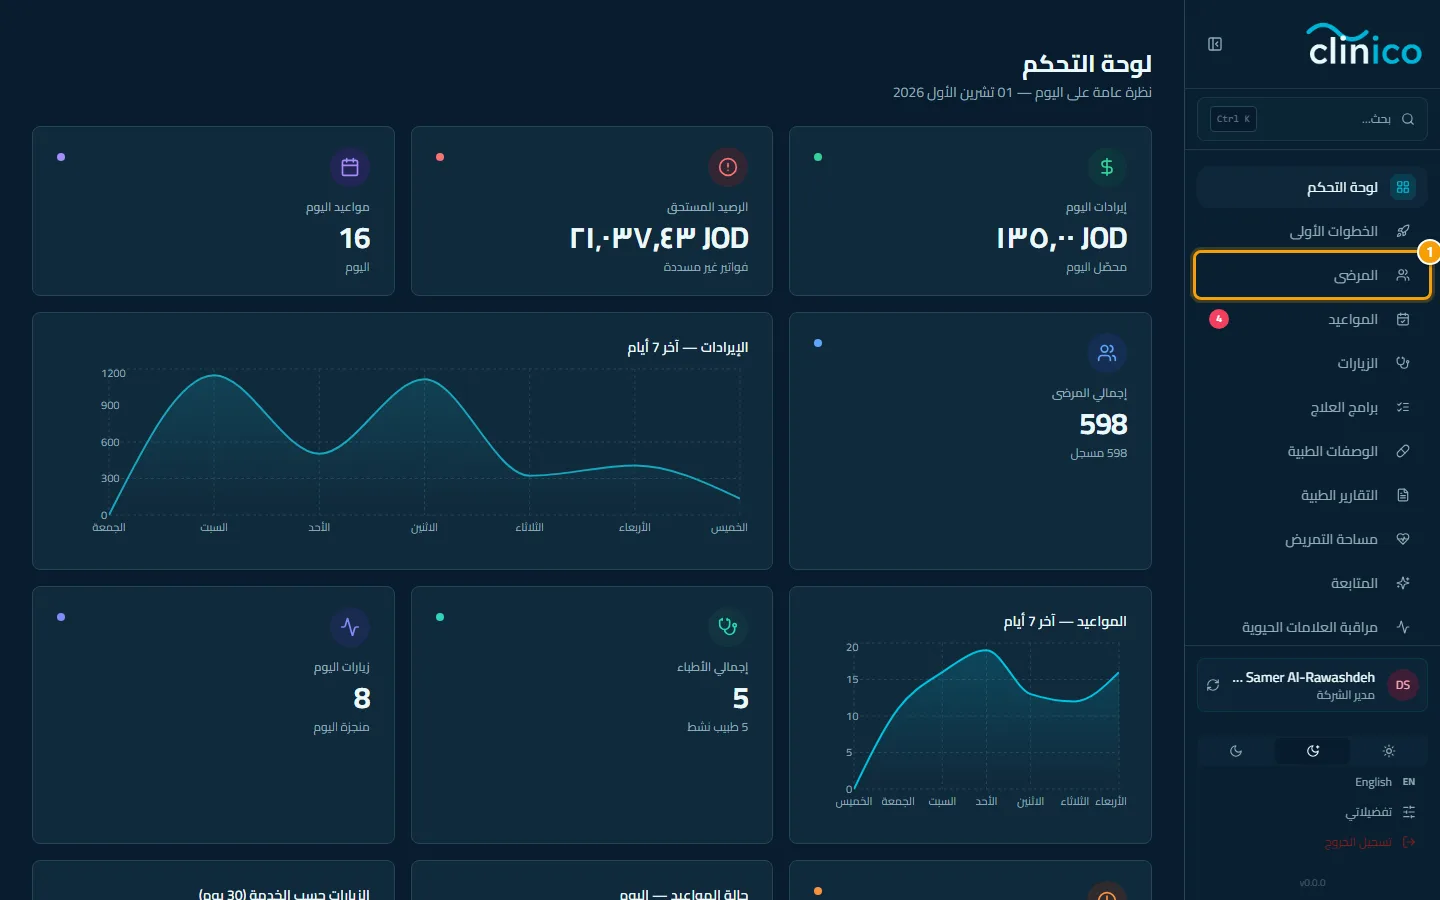Click the الأربعاء label on appointments chart
The height and width of the screenshot is (900, 1440).
1111,801
